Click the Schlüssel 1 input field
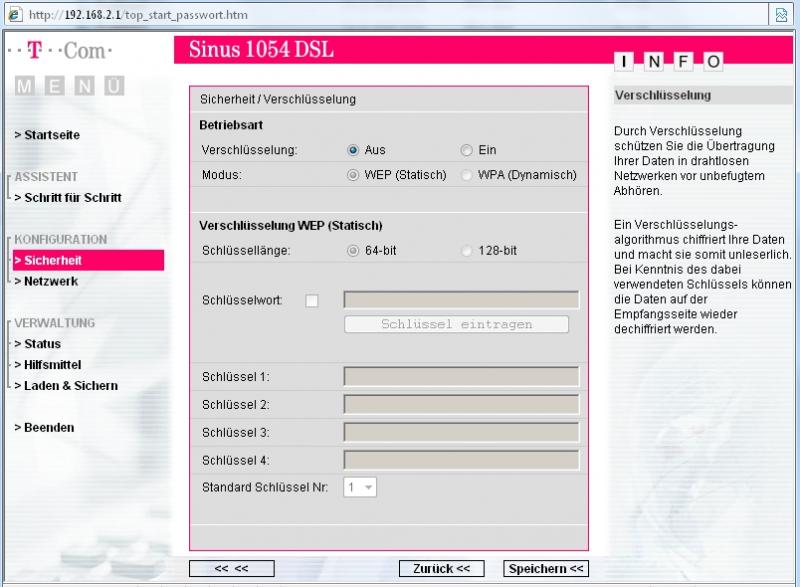800x587 pixels. (462, 376)
